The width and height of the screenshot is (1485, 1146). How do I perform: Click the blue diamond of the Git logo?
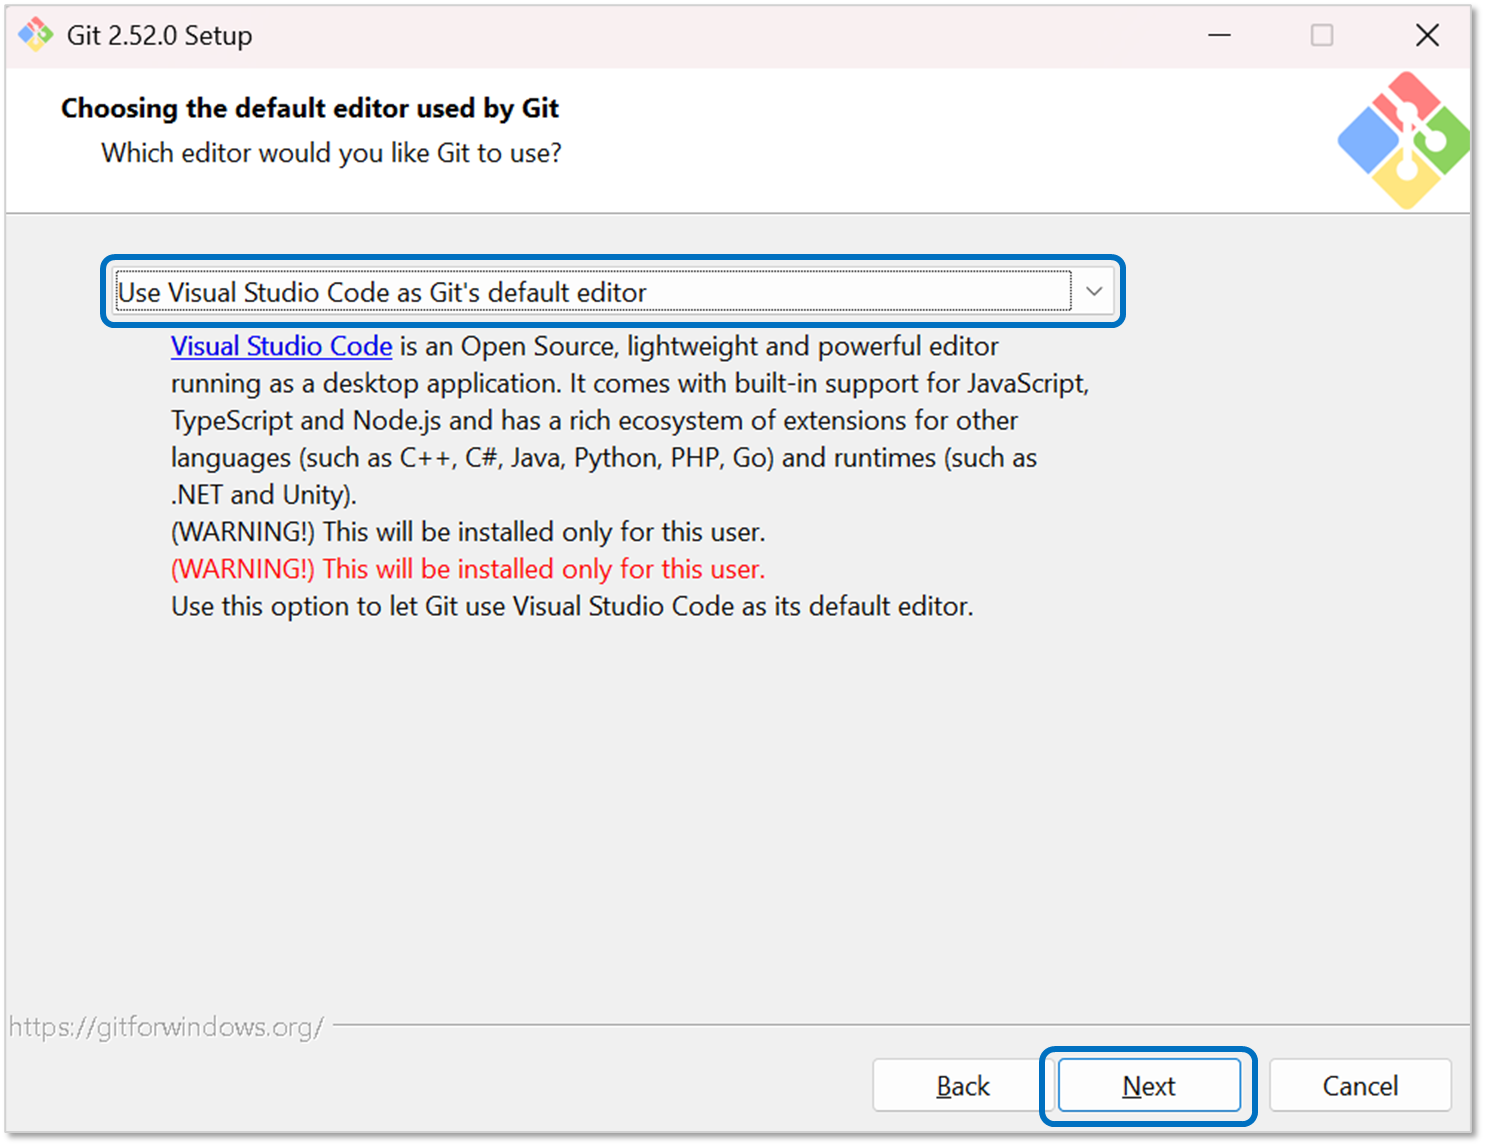[x=1370, y=140]
